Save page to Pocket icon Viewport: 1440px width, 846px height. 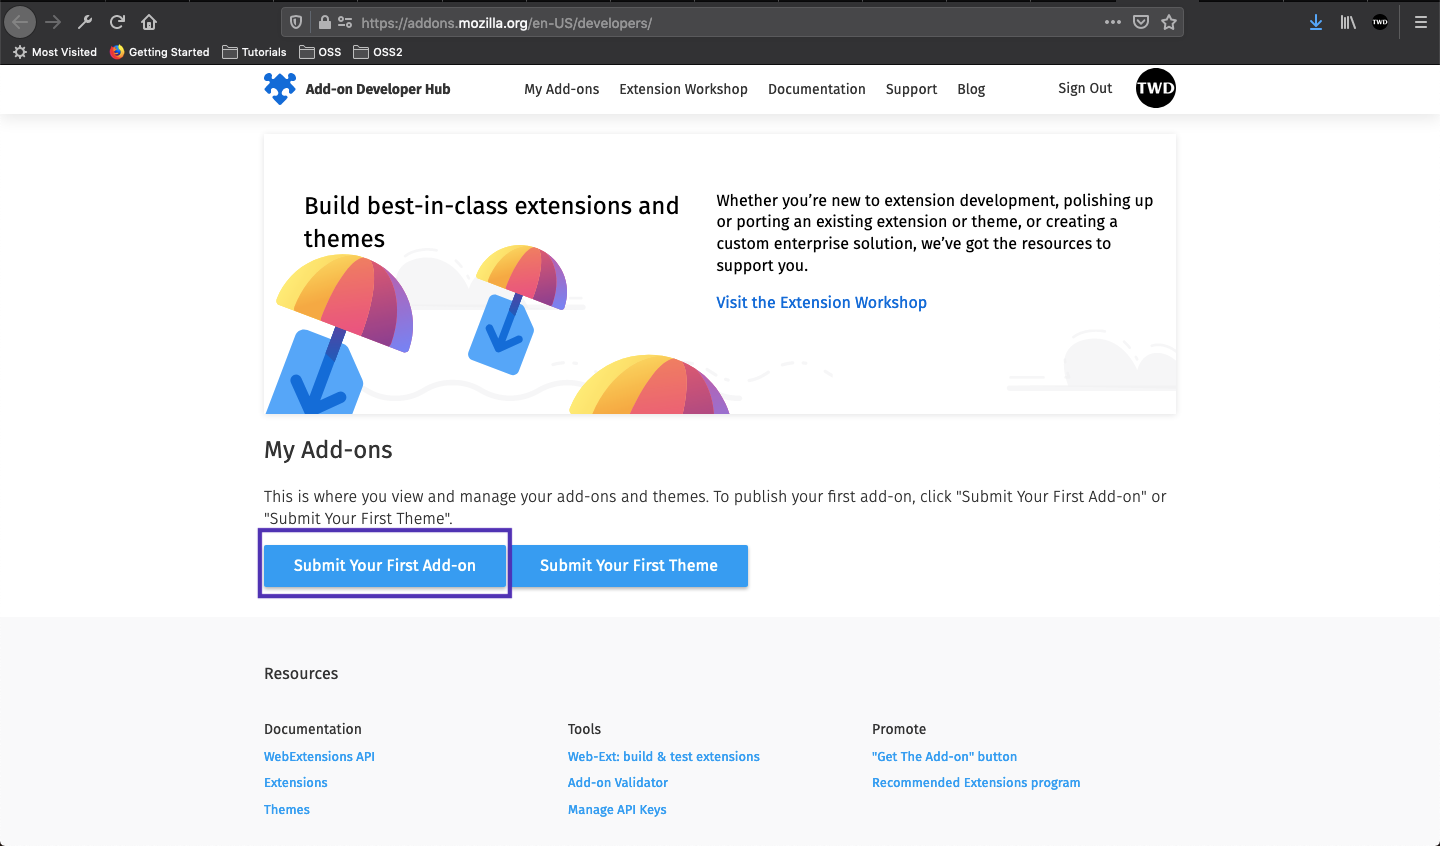pyautogui.click(x=1141, y=22)
